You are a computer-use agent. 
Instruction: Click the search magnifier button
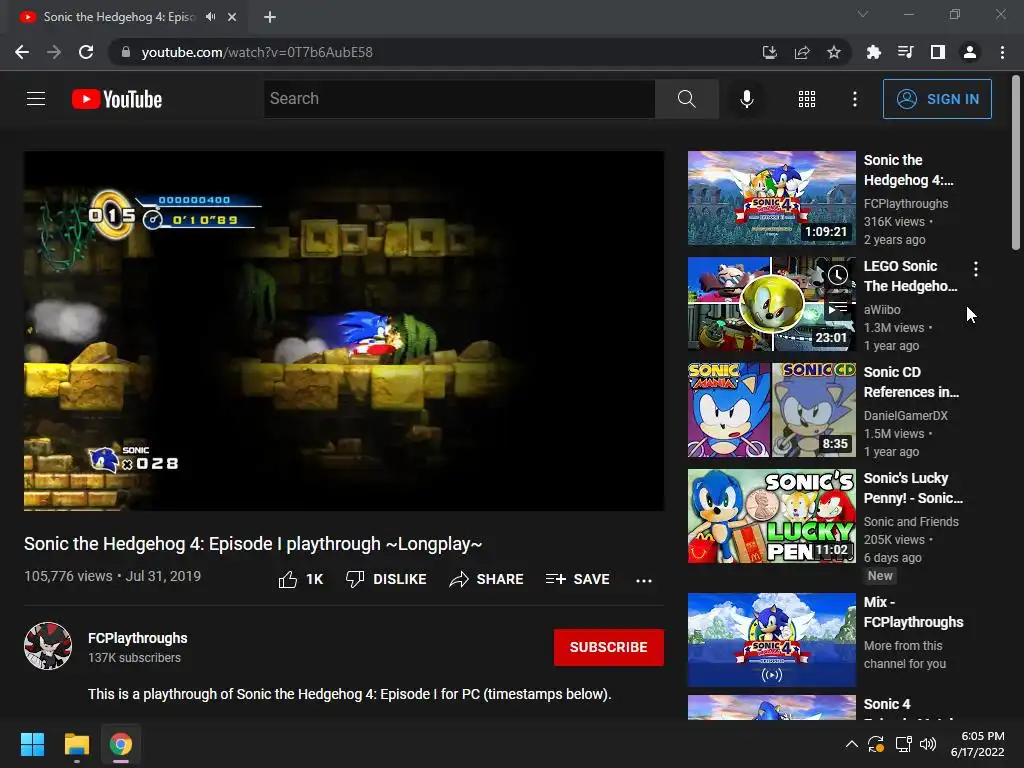tap(686, 99)
